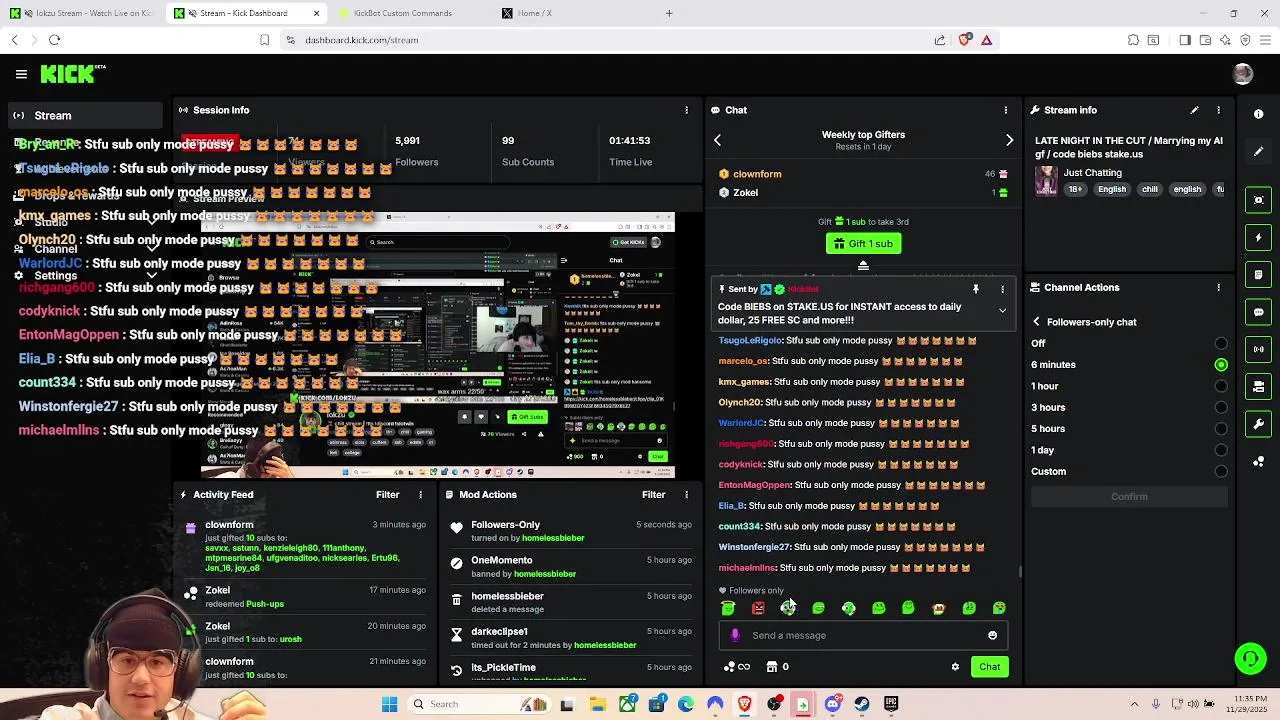Toggle the lightning bolt panel icon in sidebar
The height and width of the screenshot is (720, 1280).
(1259, 237)
